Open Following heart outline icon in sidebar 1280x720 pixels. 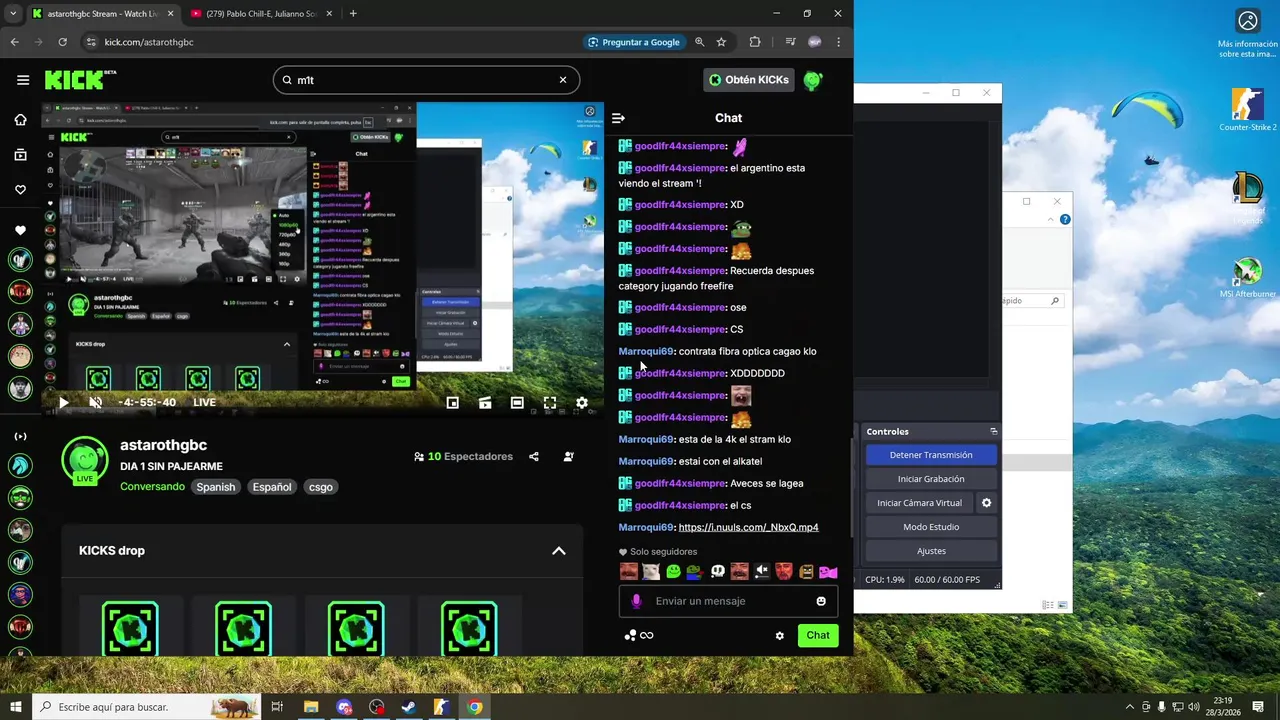pos(20,190)
